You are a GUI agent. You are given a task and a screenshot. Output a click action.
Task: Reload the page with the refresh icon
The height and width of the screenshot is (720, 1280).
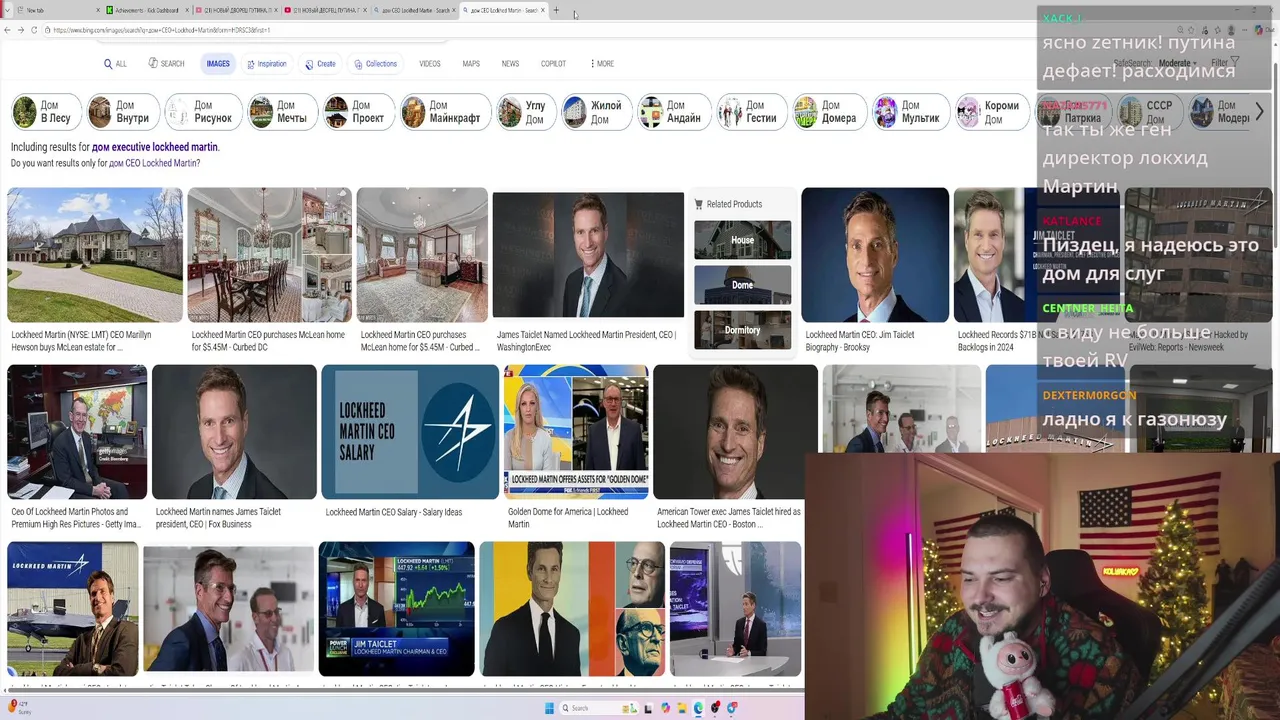click(x=33, y=30)
